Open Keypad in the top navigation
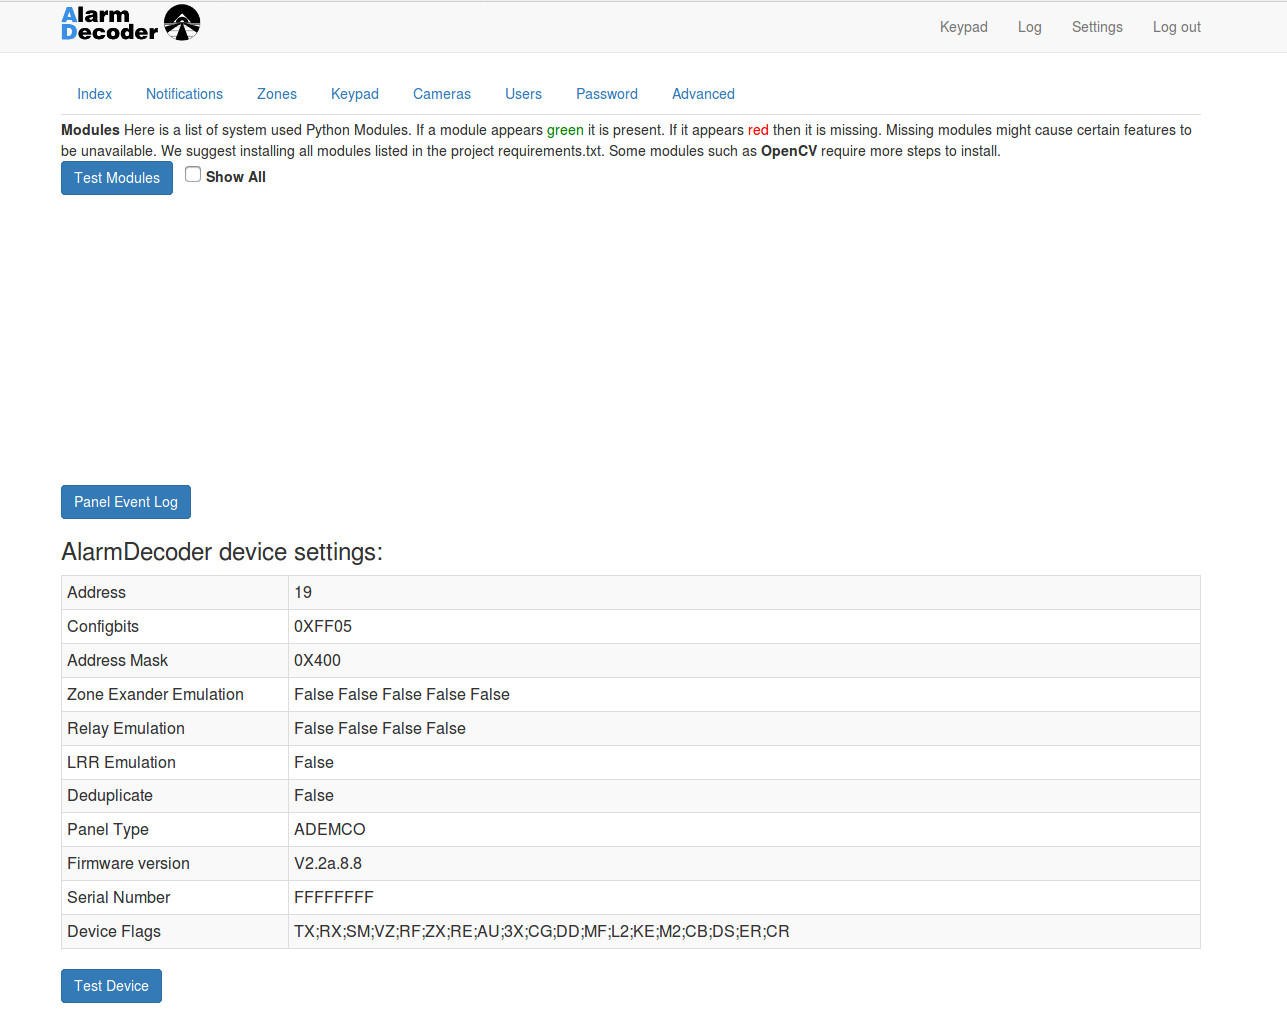Image resolution: width=1287 pixels, height=1025 pixels. tap(963, 27)
